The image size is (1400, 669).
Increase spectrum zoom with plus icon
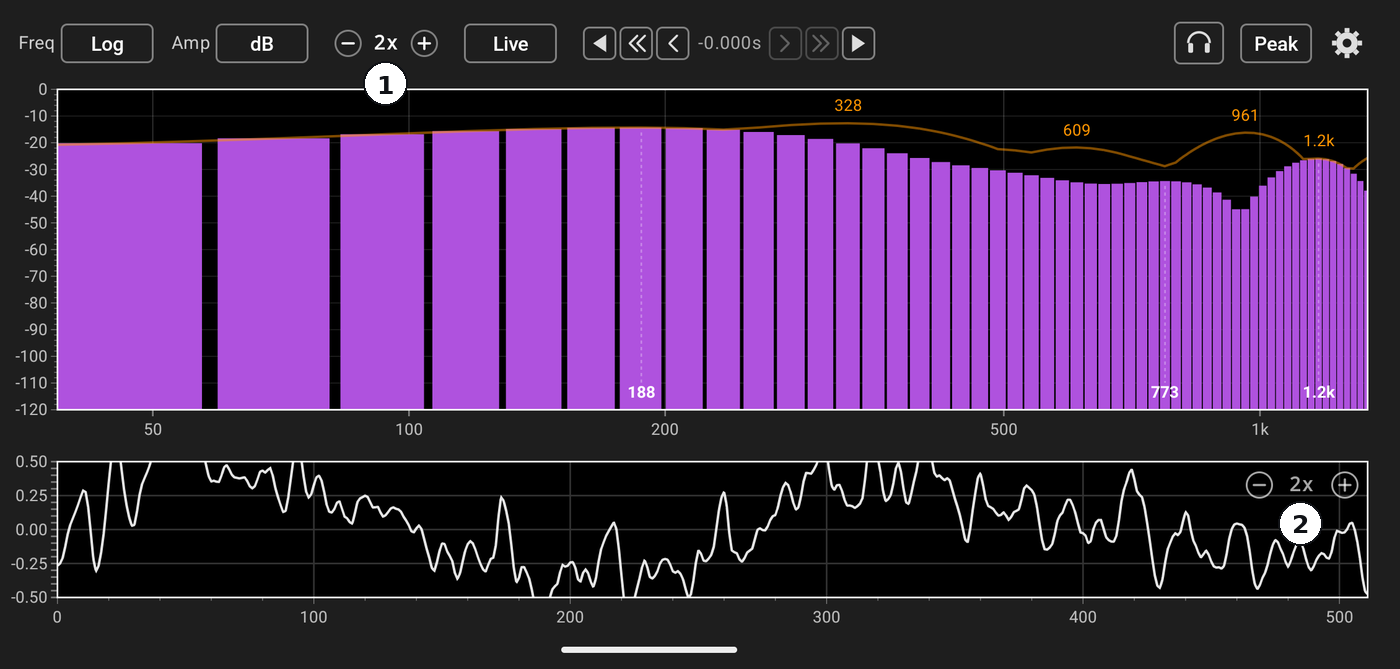coord(425,44)
